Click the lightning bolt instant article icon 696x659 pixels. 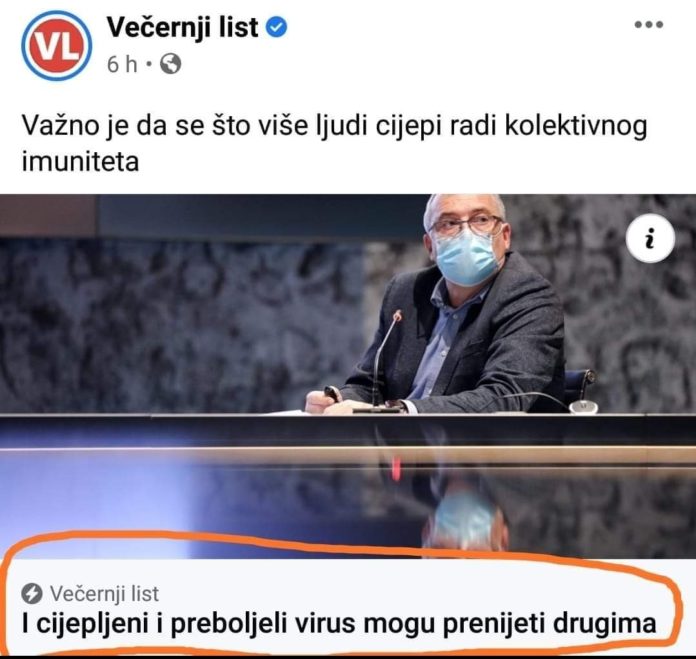(x=32, y=594)
